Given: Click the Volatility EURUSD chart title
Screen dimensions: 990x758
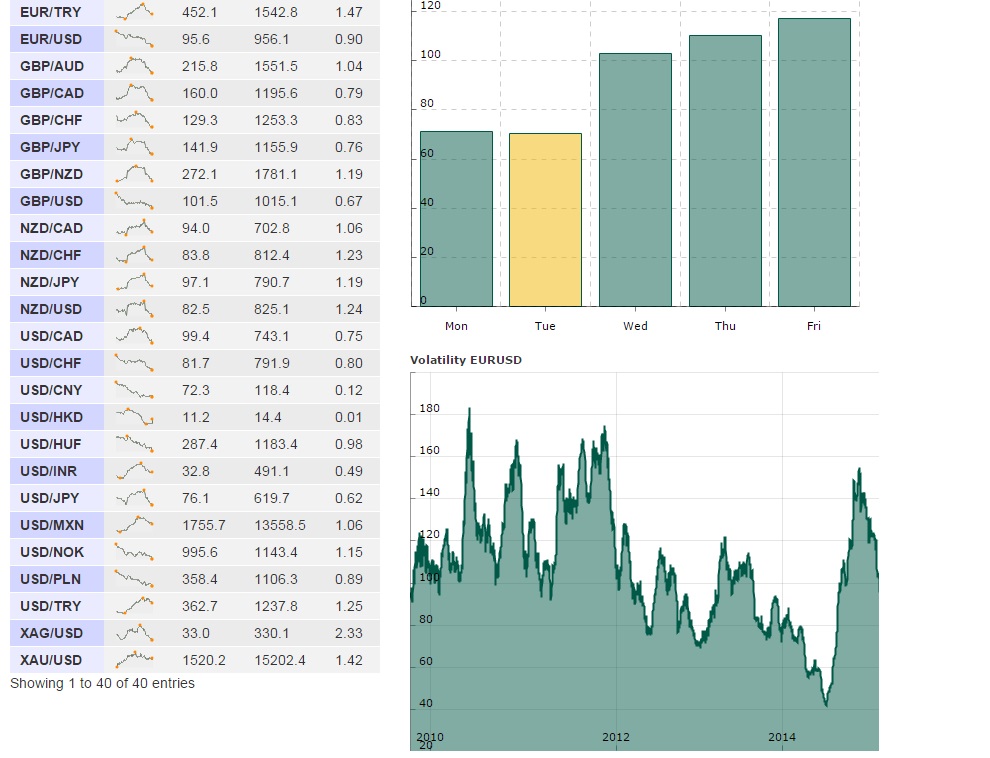Looking at the screenshot, I should (466, 360).
